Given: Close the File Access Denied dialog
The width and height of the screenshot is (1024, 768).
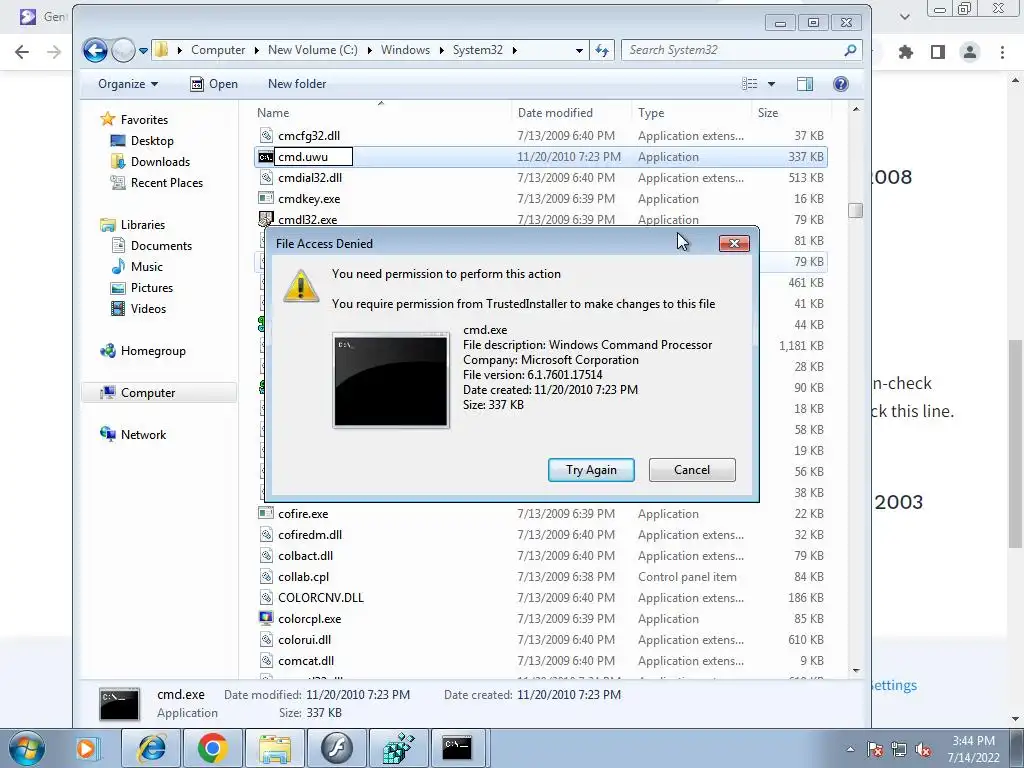Looking at the screenshot, I should [734, 244].
